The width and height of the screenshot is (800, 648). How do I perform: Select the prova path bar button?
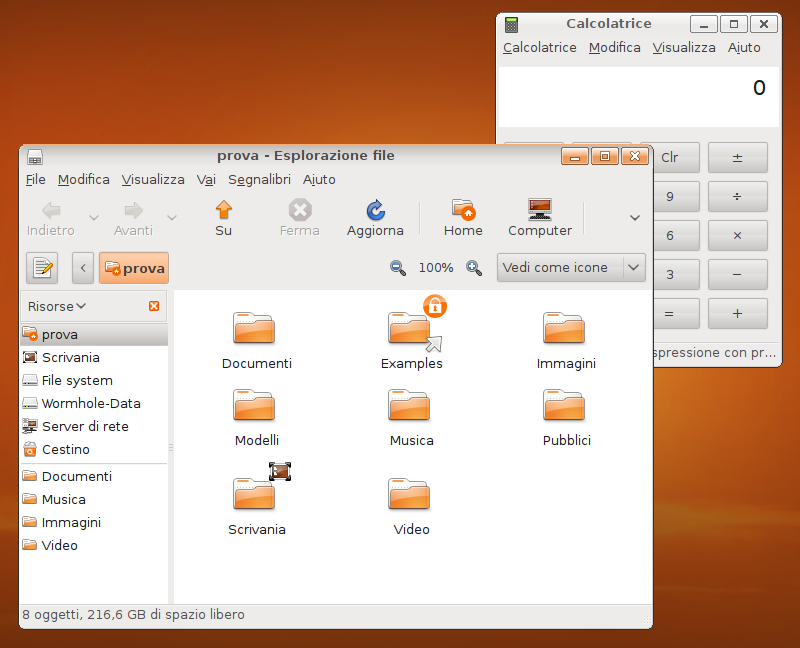click(134, 268)
